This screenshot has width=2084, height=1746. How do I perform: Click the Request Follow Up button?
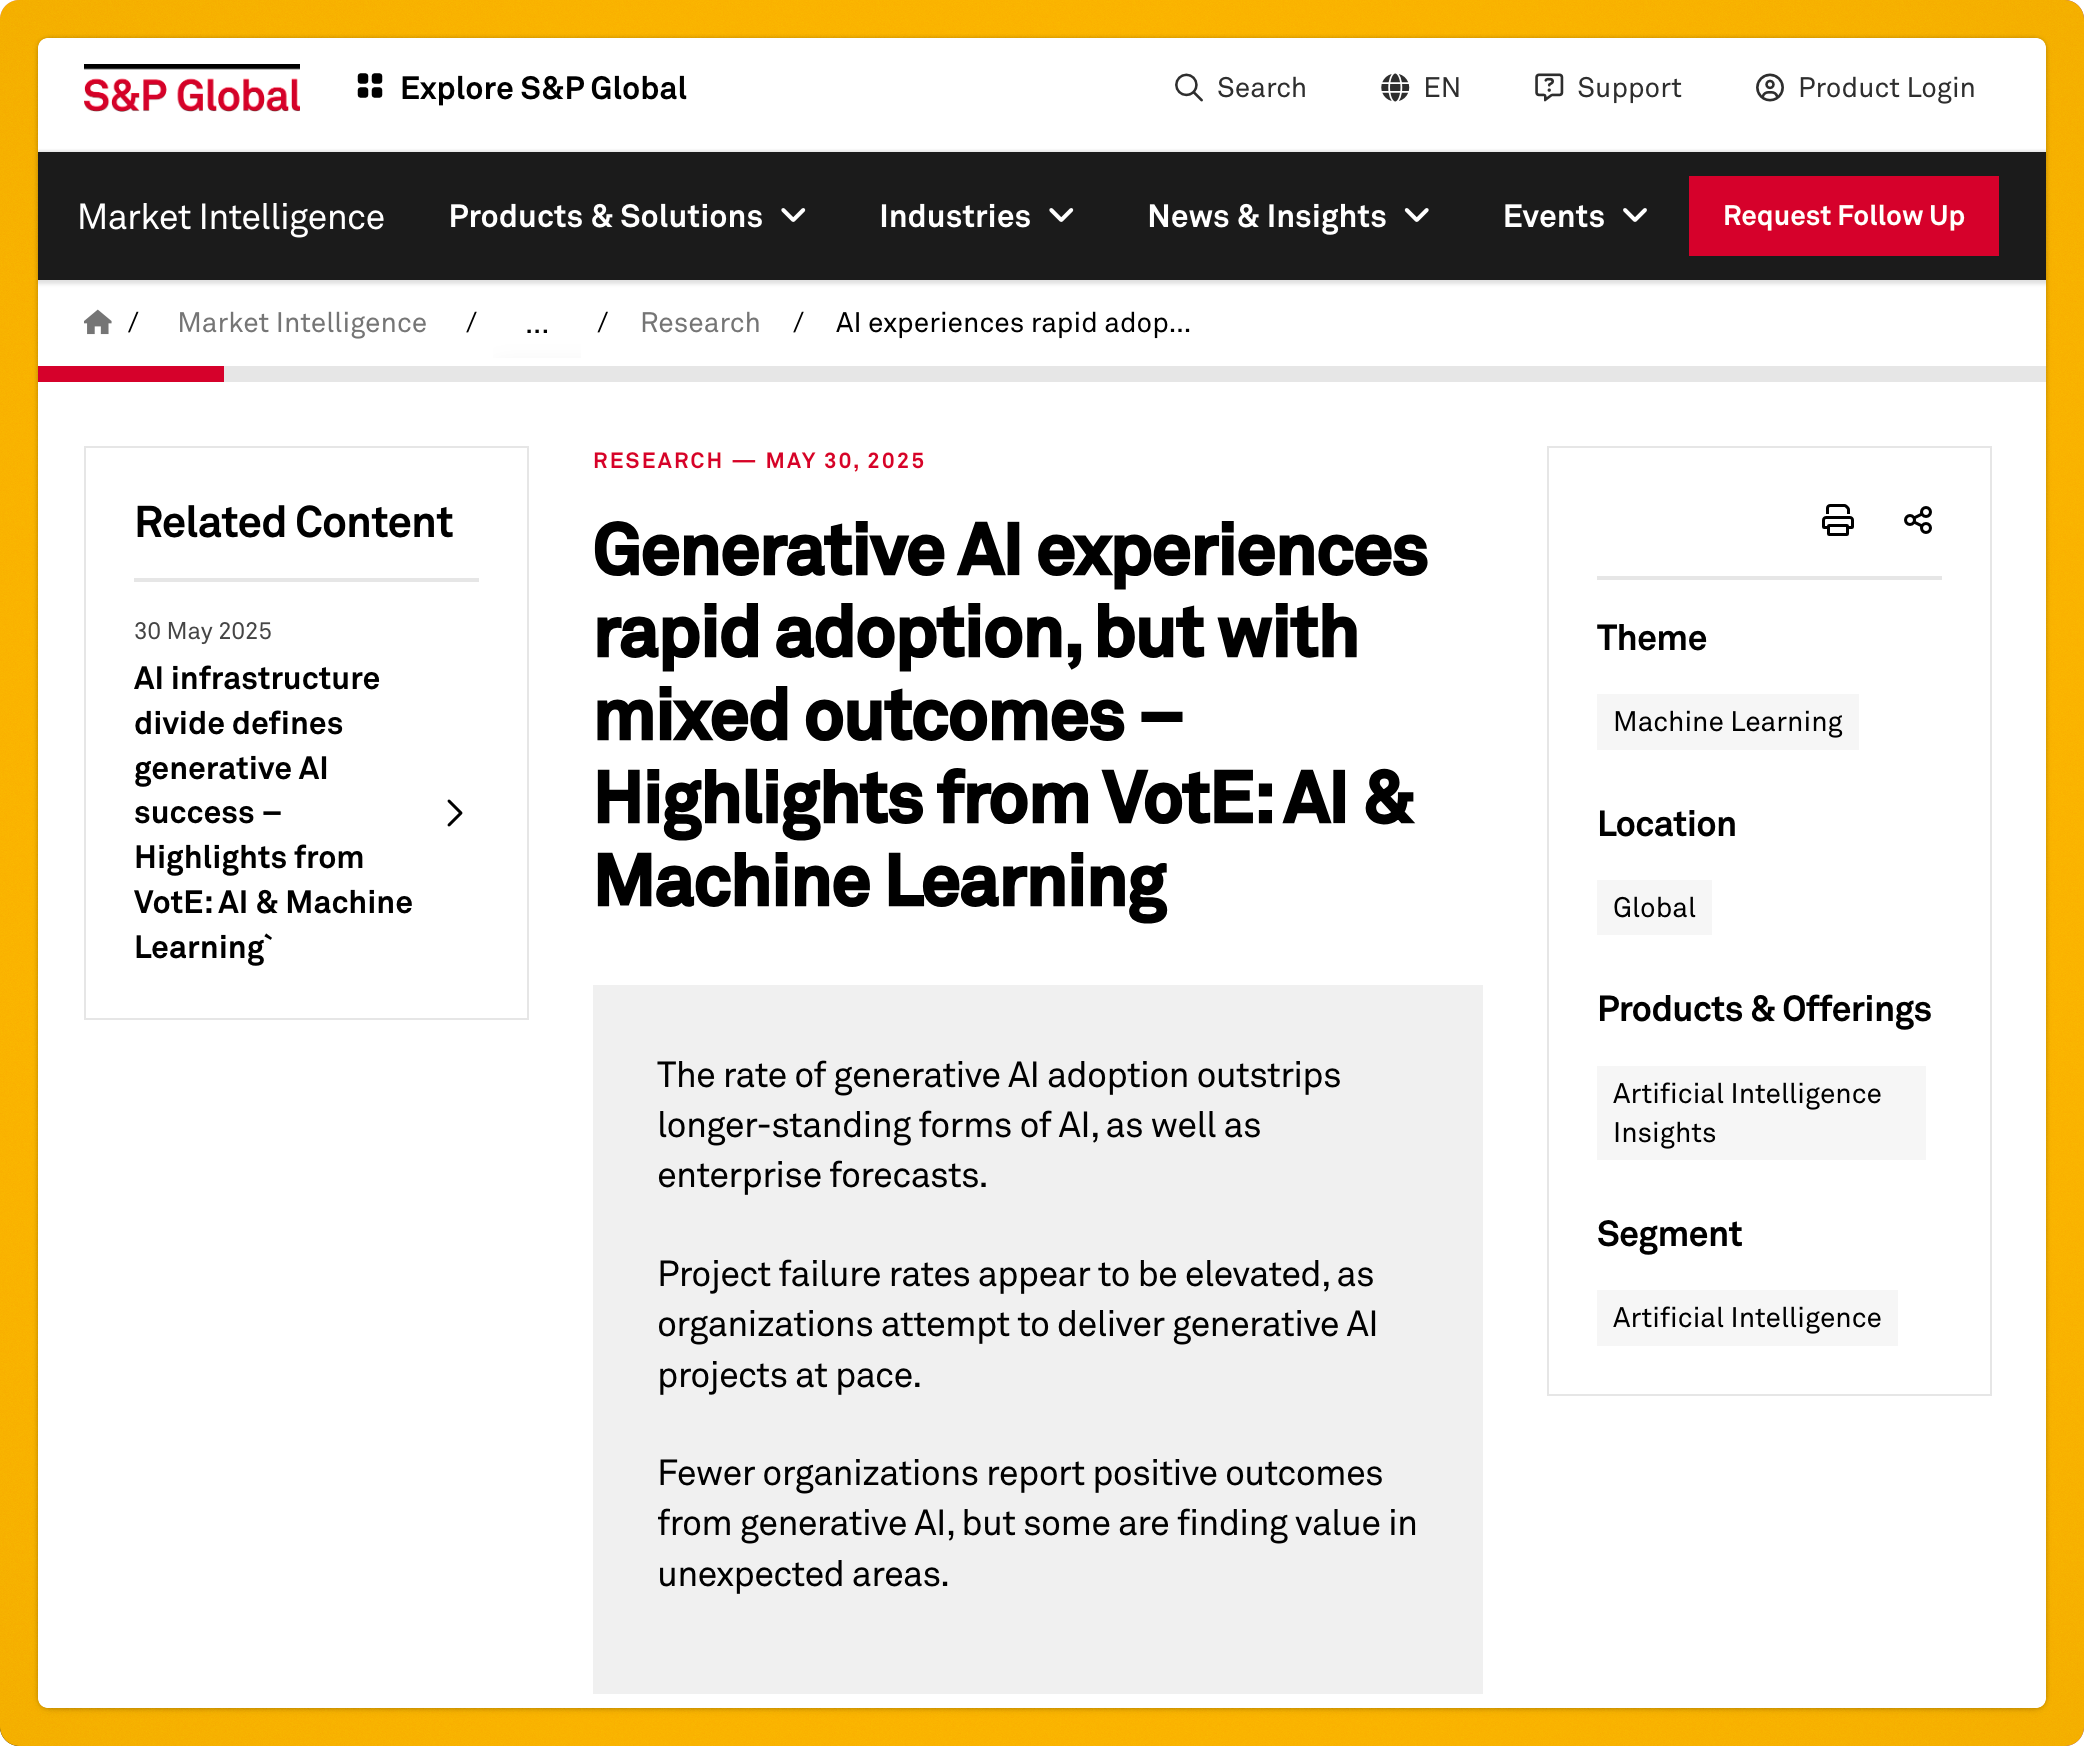pos(1843,215)
